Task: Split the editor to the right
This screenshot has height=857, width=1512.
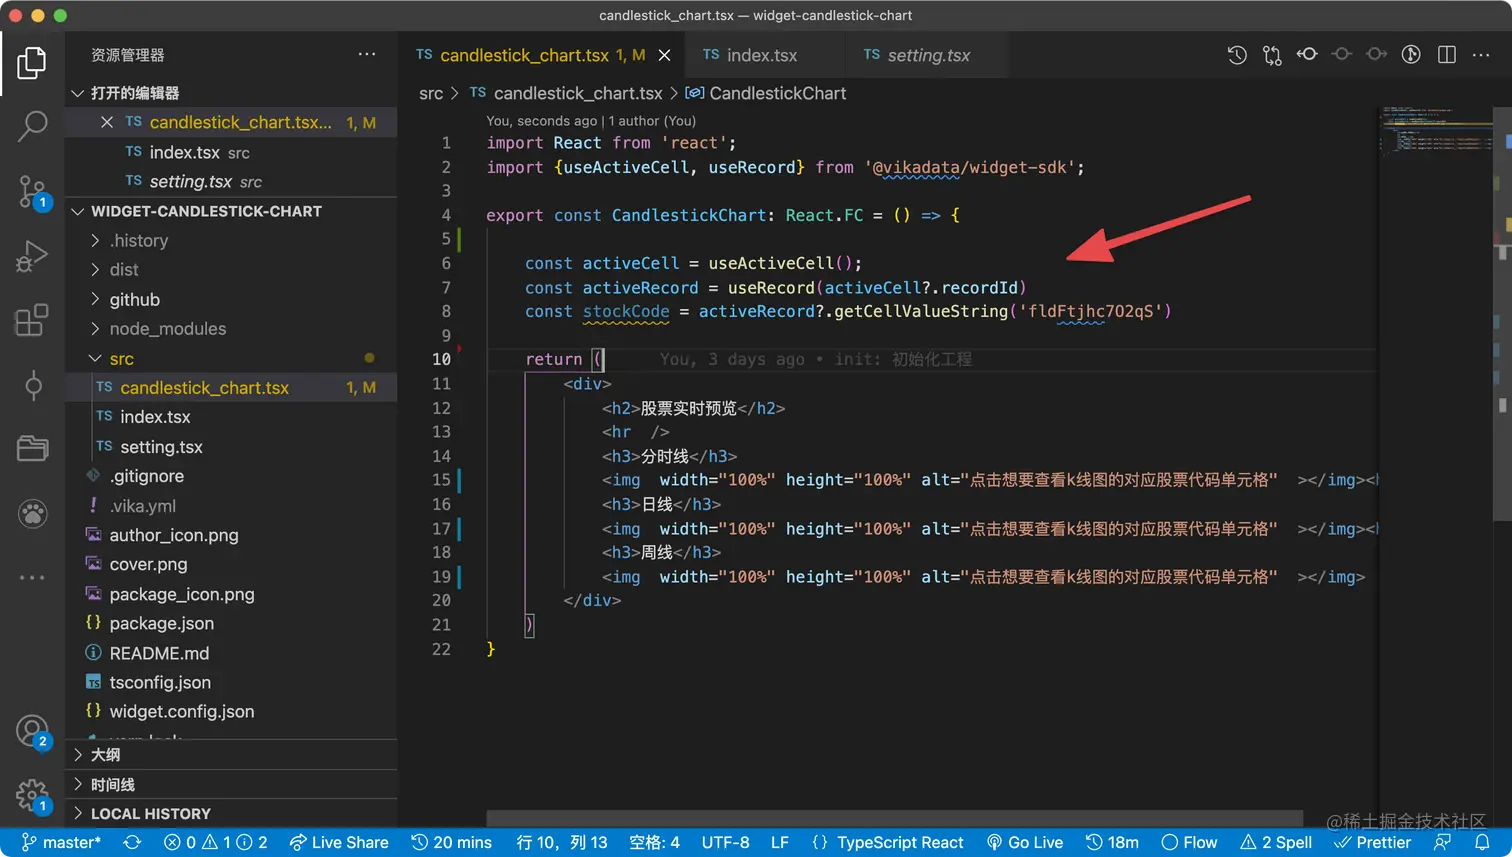Action: coord(1447,55)
